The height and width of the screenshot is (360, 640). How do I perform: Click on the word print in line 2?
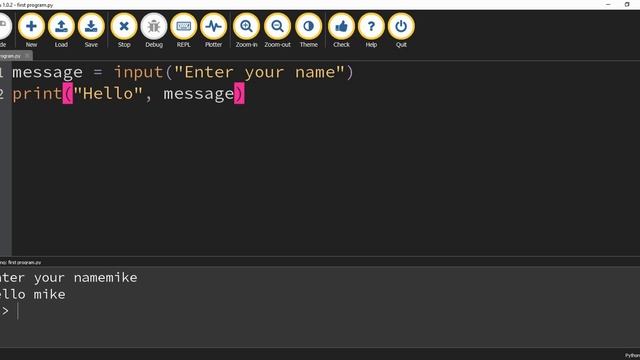click(37, 94)
